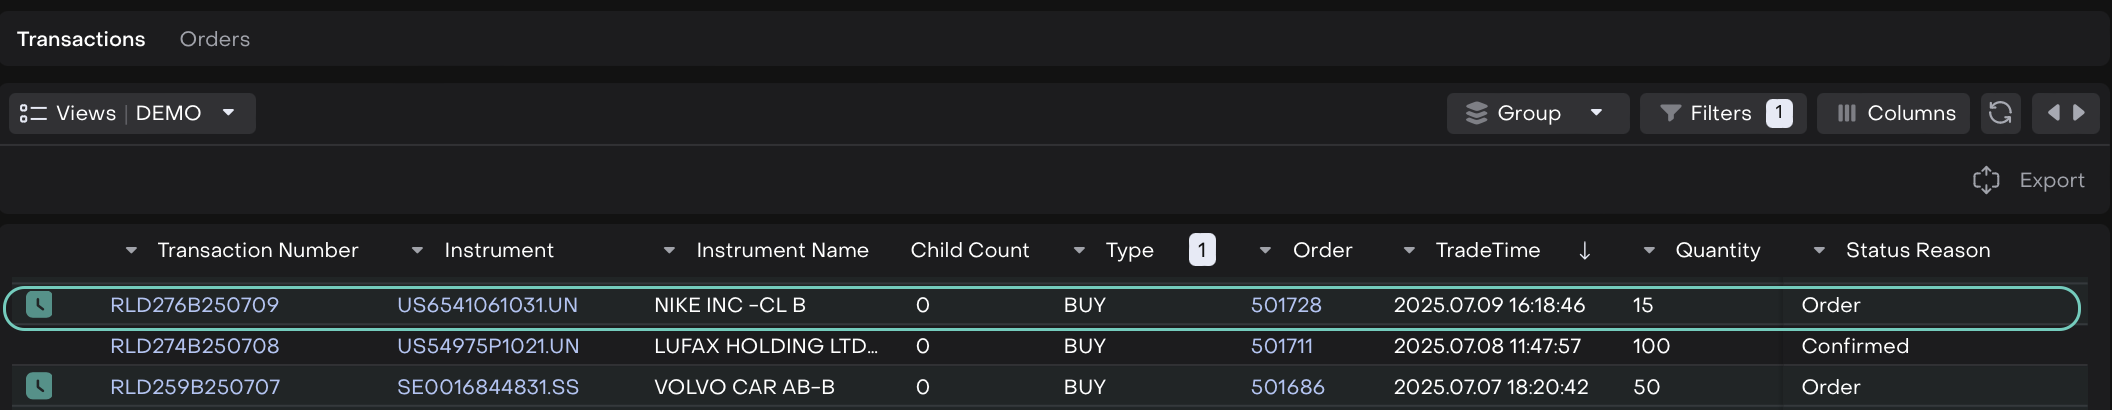Click the left arrow navigation icon
The width and height of the screenshot is (2112, 410).
pos(2053,113)
